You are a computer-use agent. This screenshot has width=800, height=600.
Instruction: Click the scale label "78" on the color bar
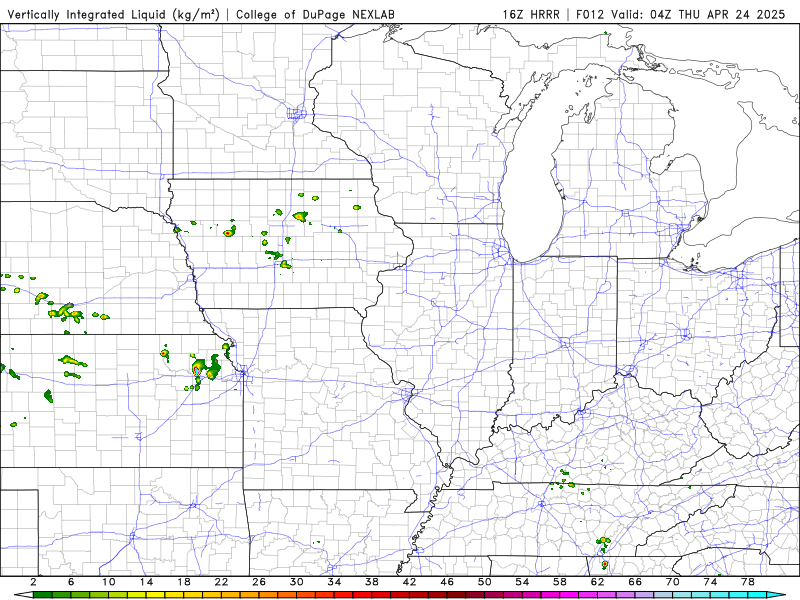[x=748, y=582]
